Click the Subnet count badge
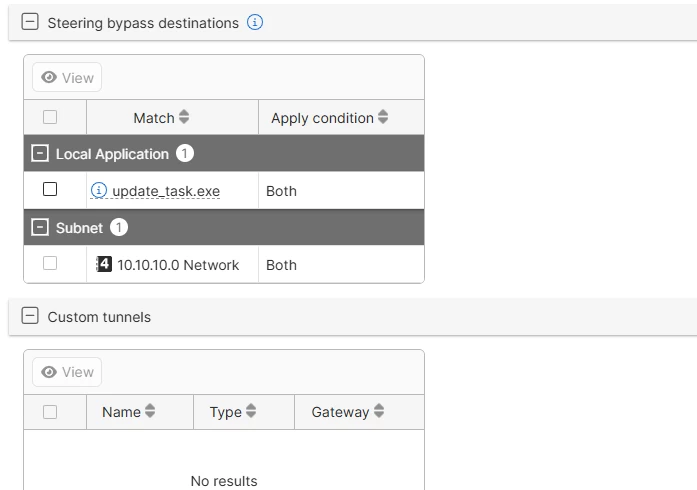The width and height of the screenshot is (697, 490). click(x=119, y=227)
